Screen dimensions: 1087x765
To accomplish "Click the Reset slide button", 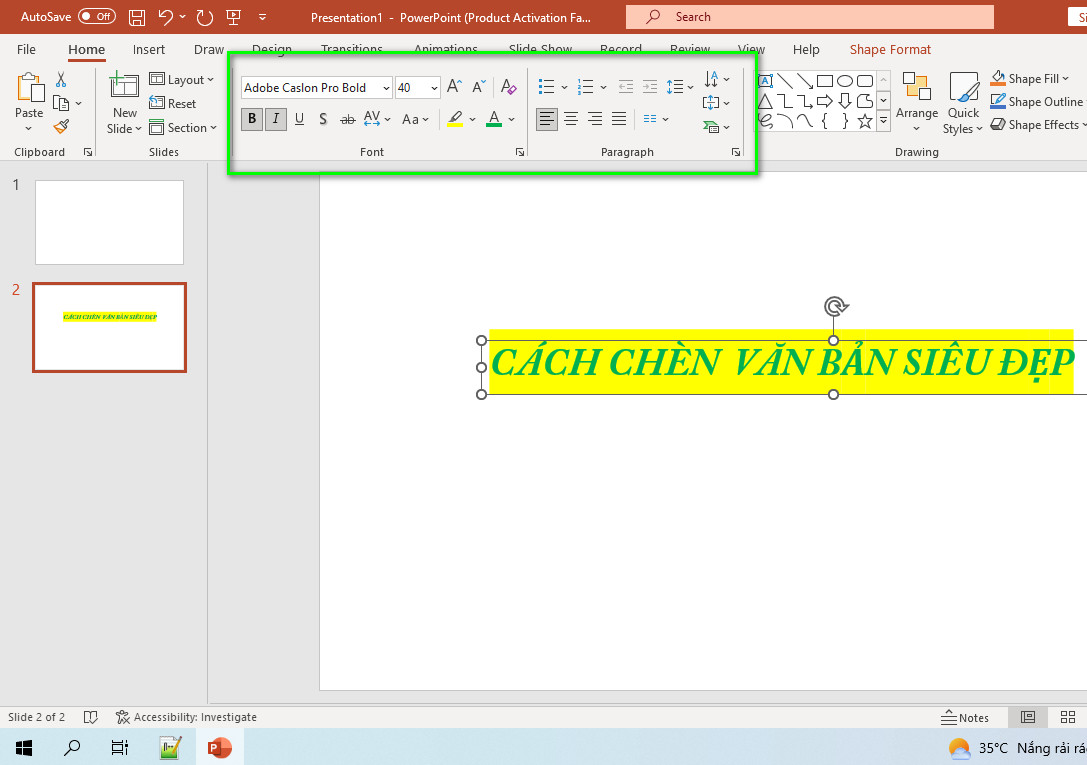I will coord(173,104).
